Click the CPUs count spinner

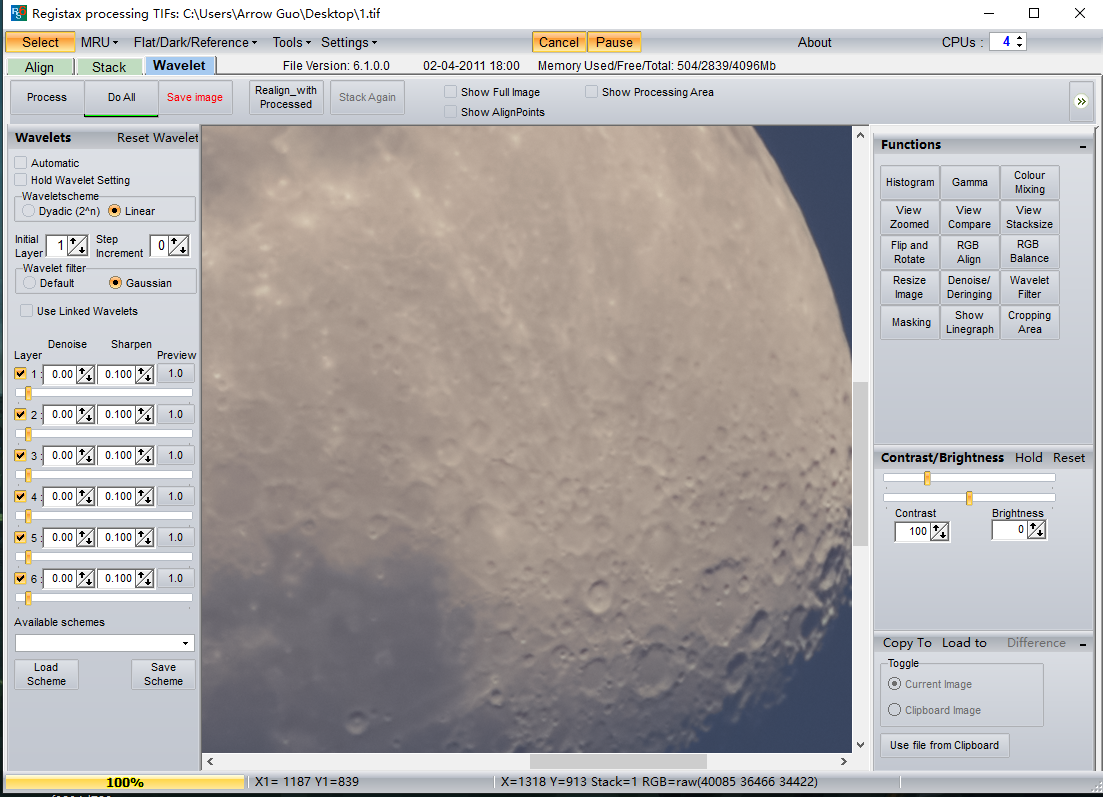1019,42
